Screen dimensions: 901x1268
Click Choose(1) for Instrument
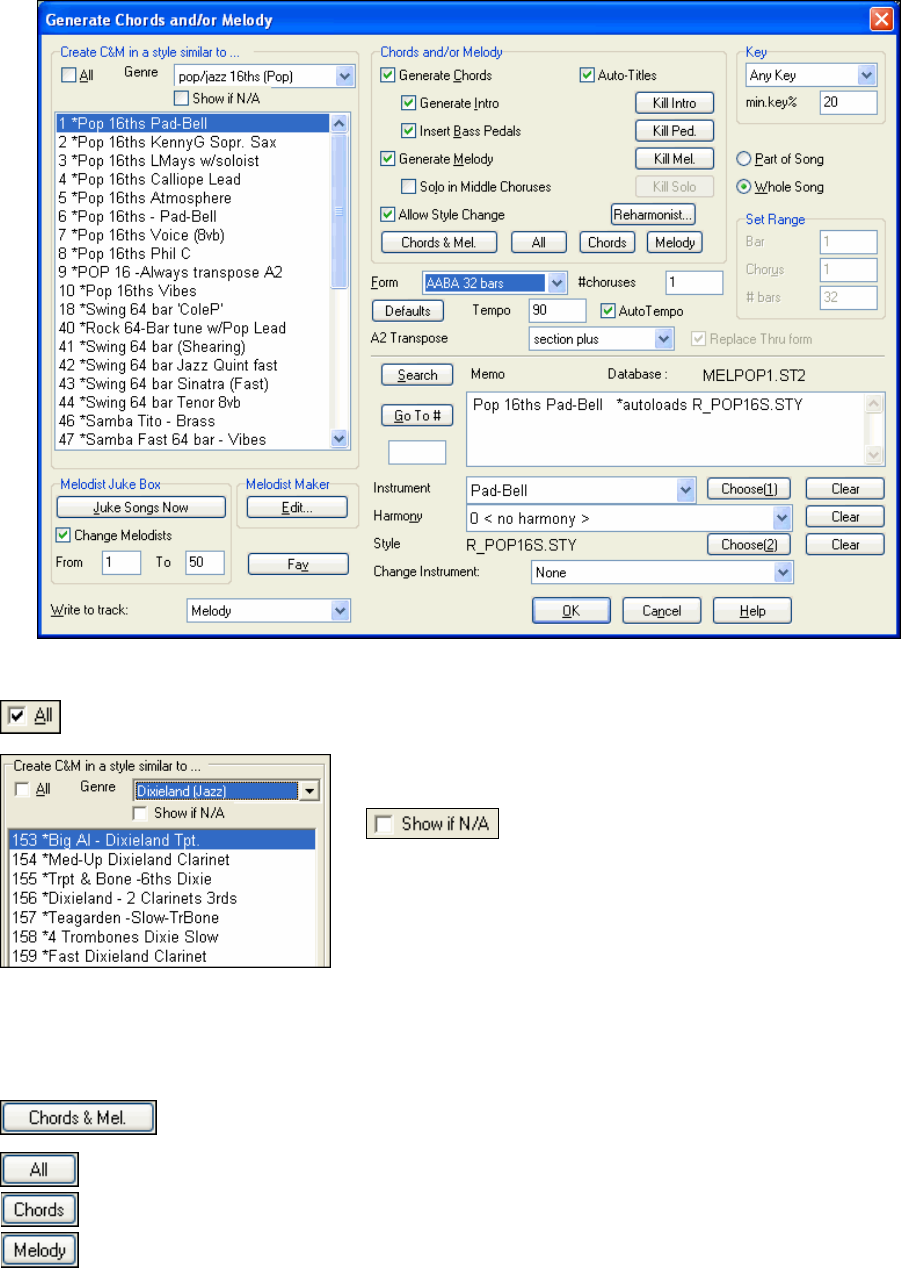749,489
